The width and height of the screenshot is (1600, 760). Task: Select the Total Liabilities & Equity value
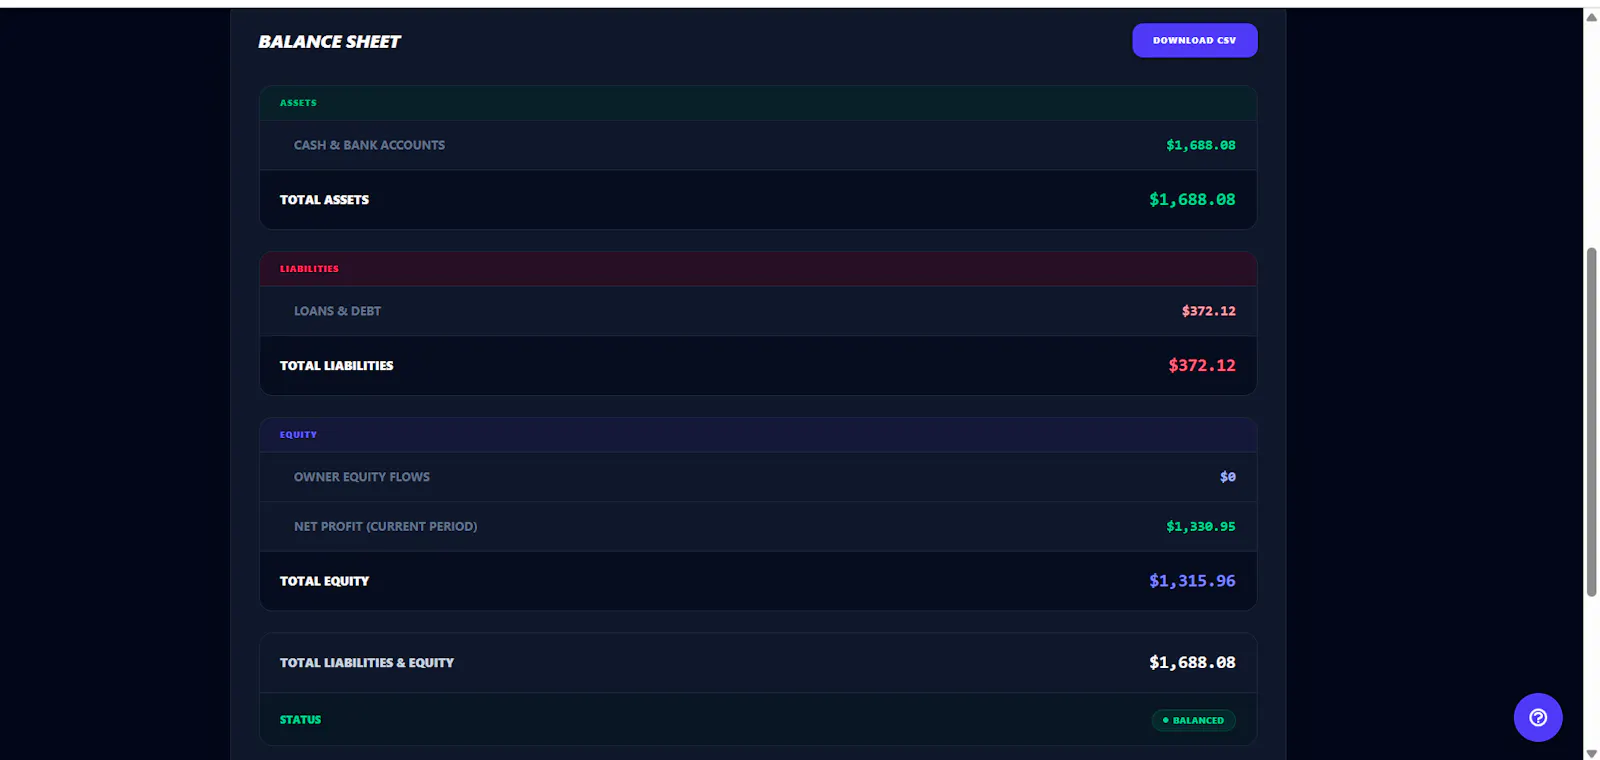coord(1192,663)
